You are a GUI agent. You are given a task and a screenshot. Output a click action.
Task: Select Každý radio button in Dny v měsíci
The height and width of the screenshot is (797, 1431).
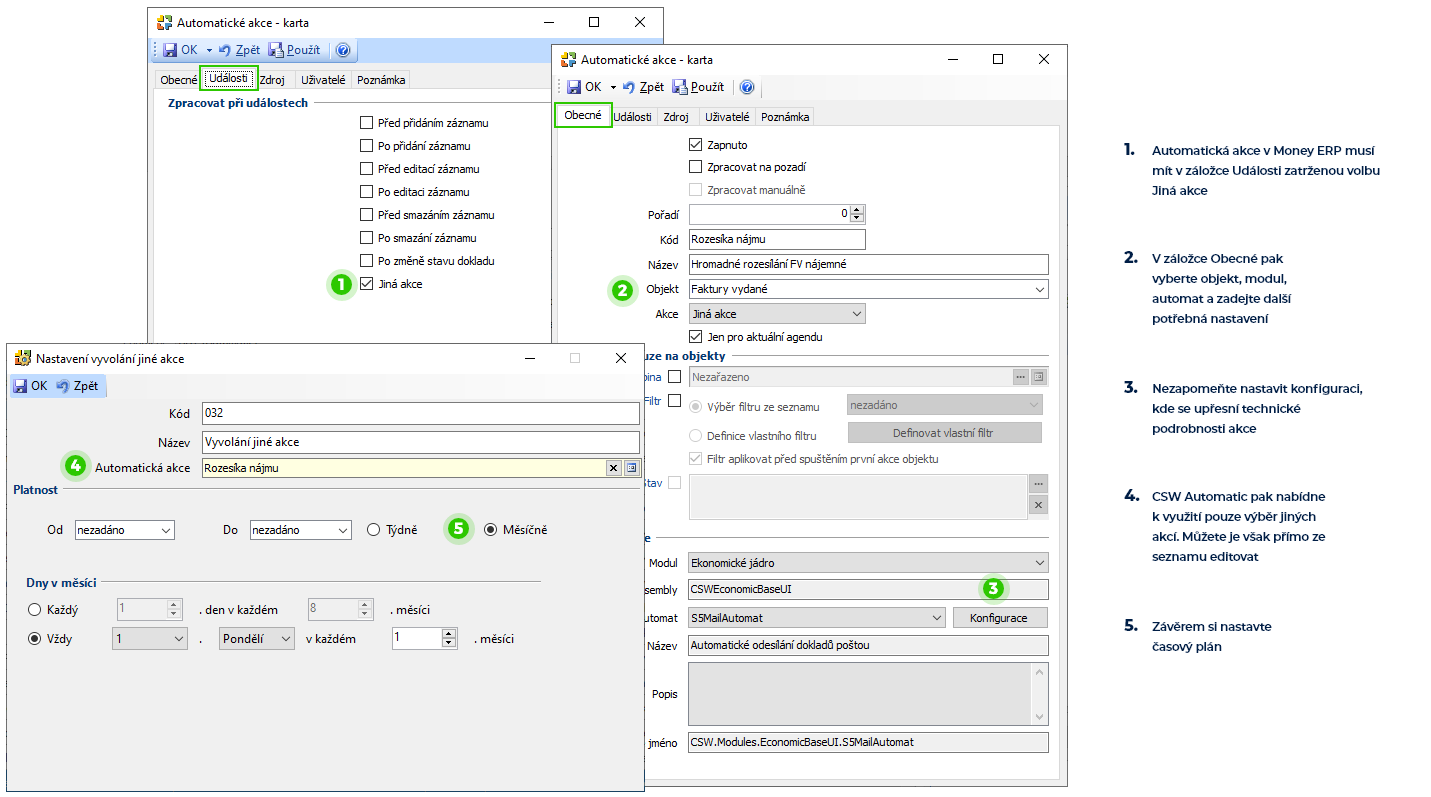(35, 609)
